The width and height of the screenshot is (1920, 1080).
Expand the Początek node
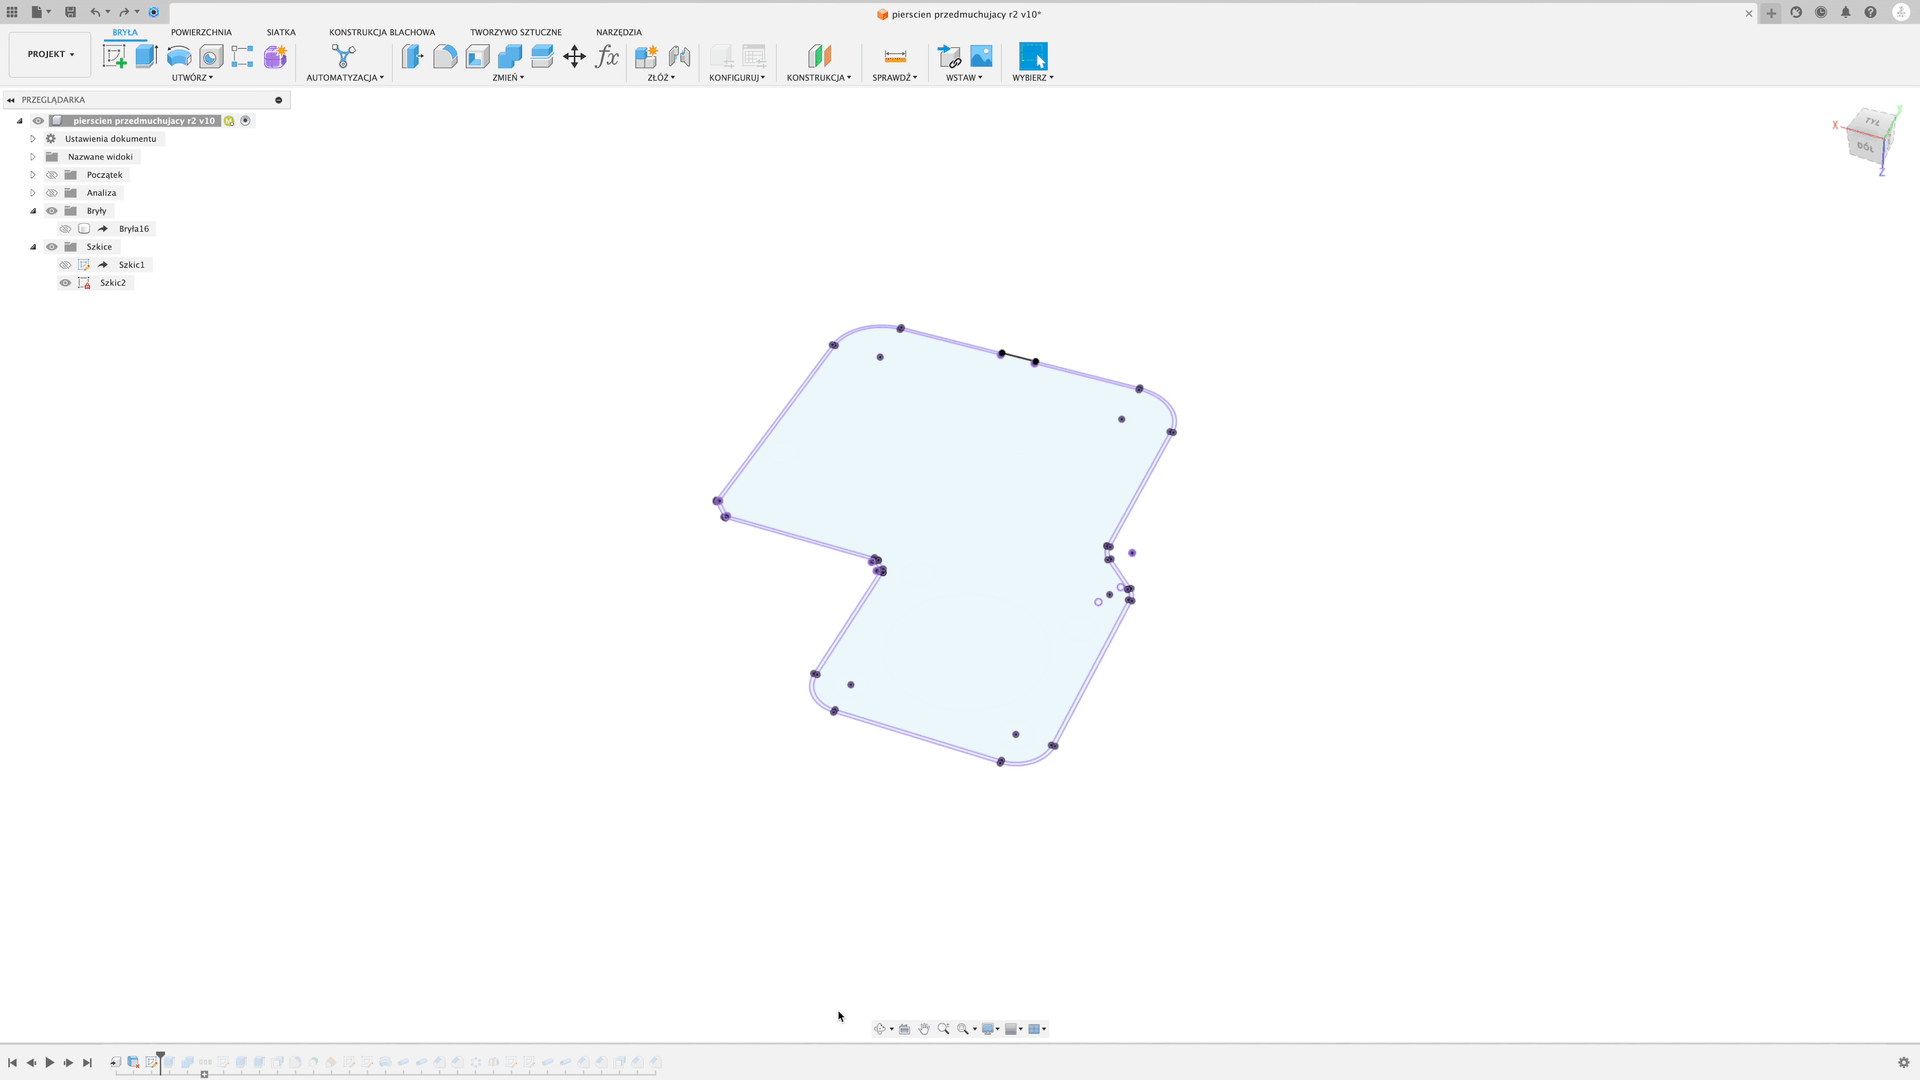tap(33, 175)
